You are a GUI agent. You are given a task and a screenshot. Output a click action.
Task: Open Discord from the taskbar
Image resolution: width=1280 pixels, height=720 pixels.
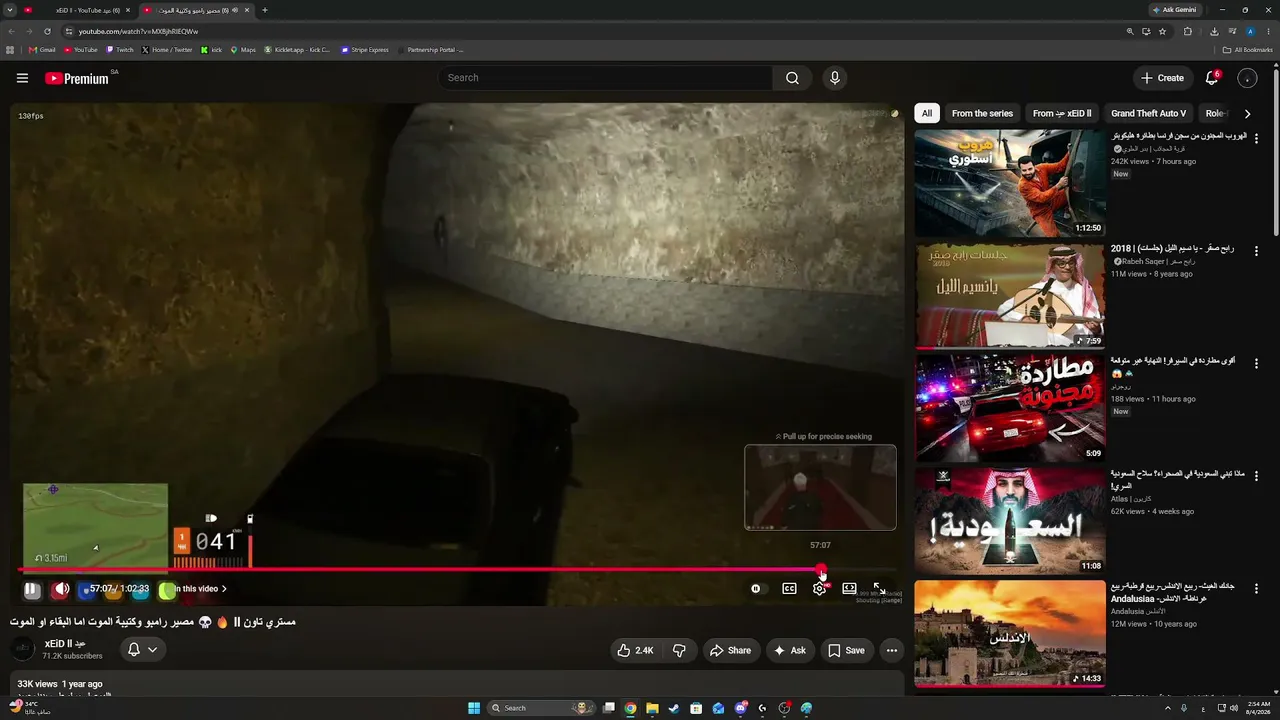[741, 708]
